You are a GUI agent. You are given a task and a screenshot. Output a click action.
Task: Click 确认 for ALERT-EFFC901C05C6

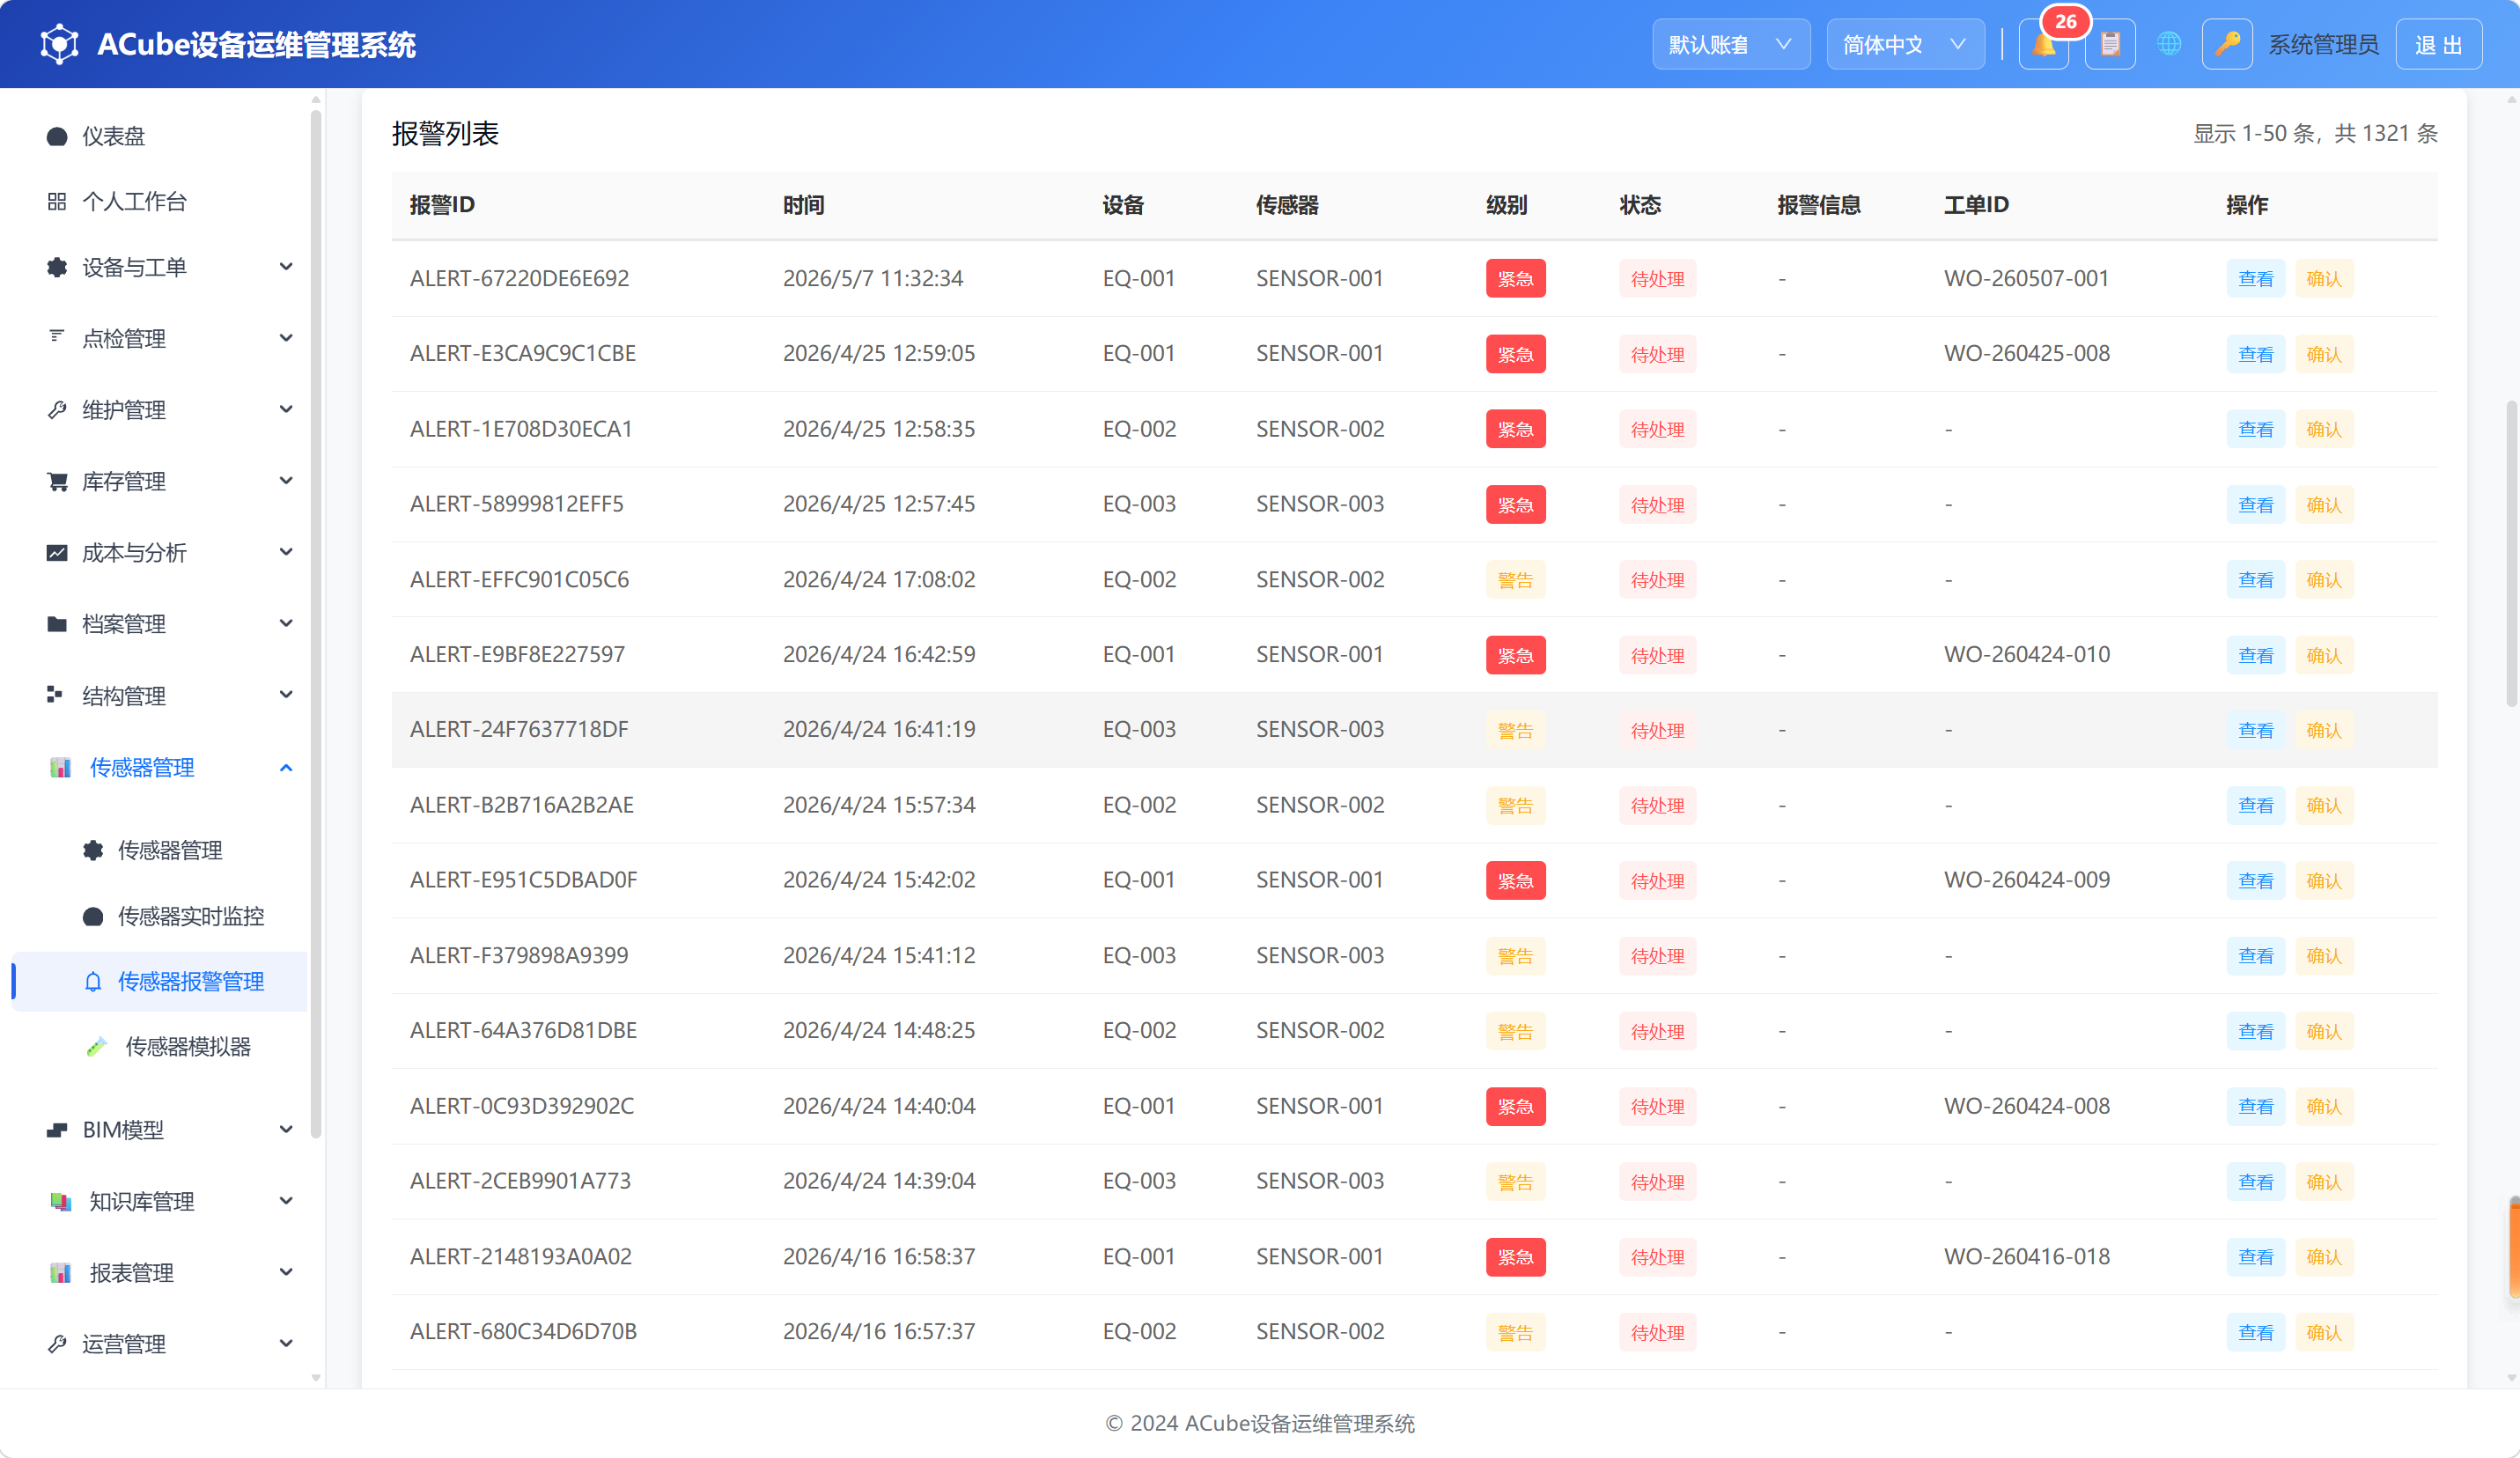[2323, 580]
